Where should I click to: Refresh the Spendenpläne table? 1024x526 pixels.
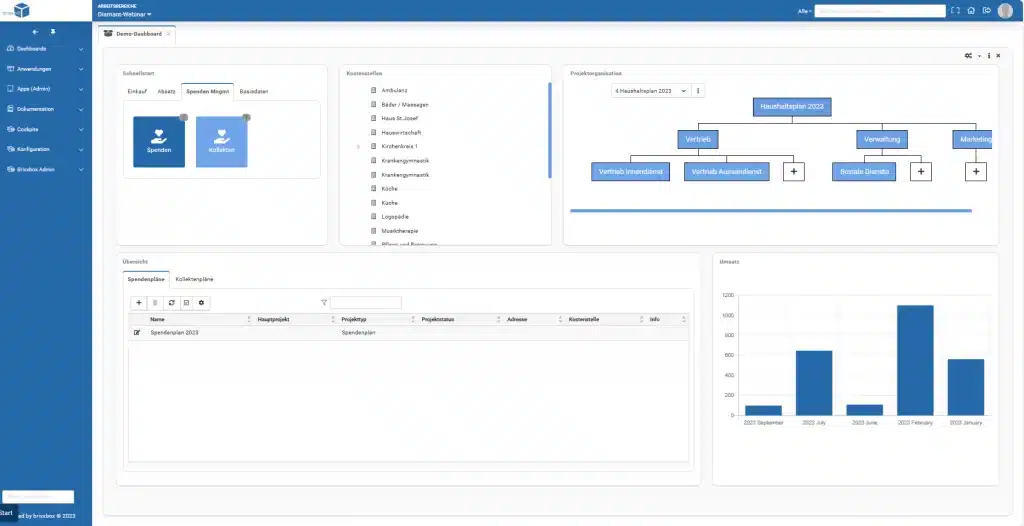(x=171, y=303)
